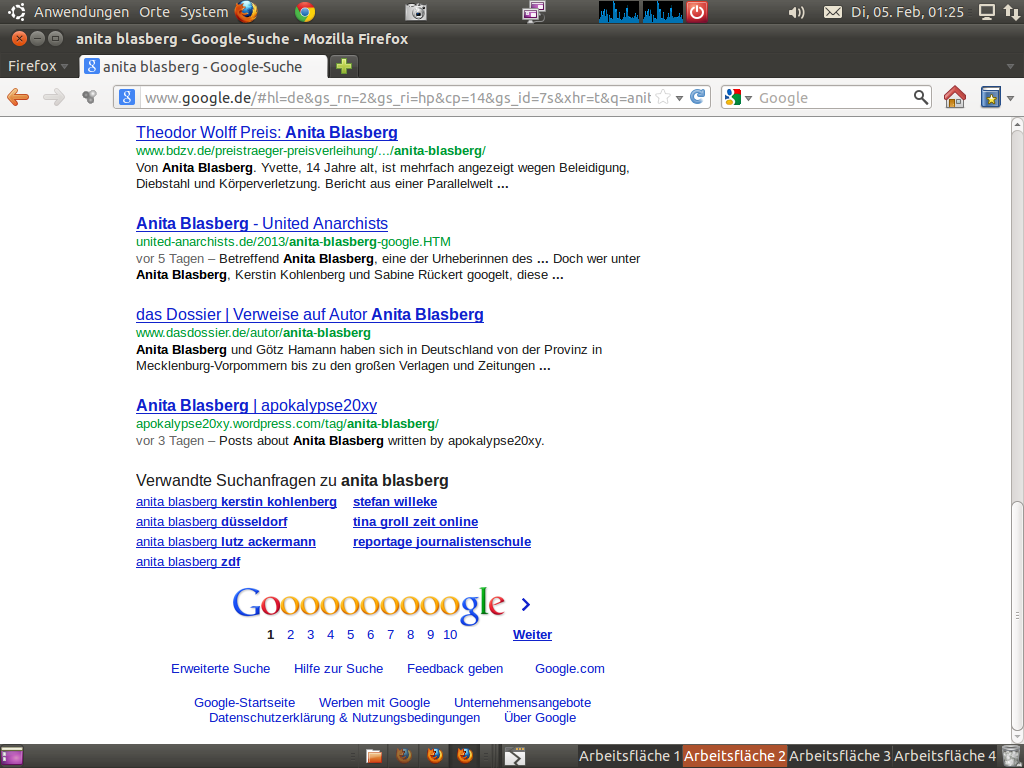Click the address bar URL field

point(397,97)
